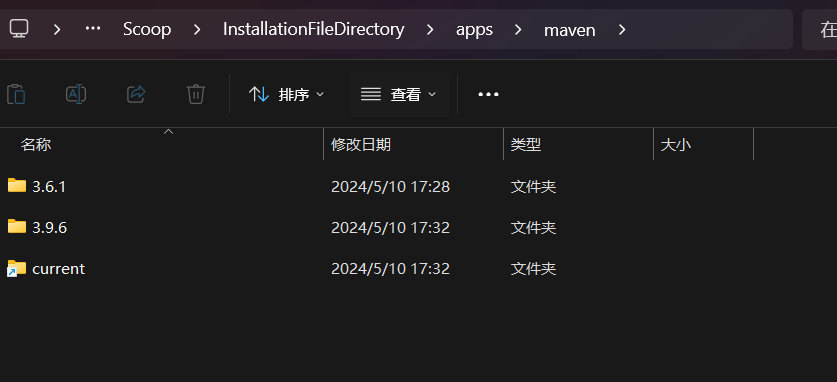This screenshot has height=382, width=837.
Task: Navigate to apps breadcrumb
Action: (474, 30)
